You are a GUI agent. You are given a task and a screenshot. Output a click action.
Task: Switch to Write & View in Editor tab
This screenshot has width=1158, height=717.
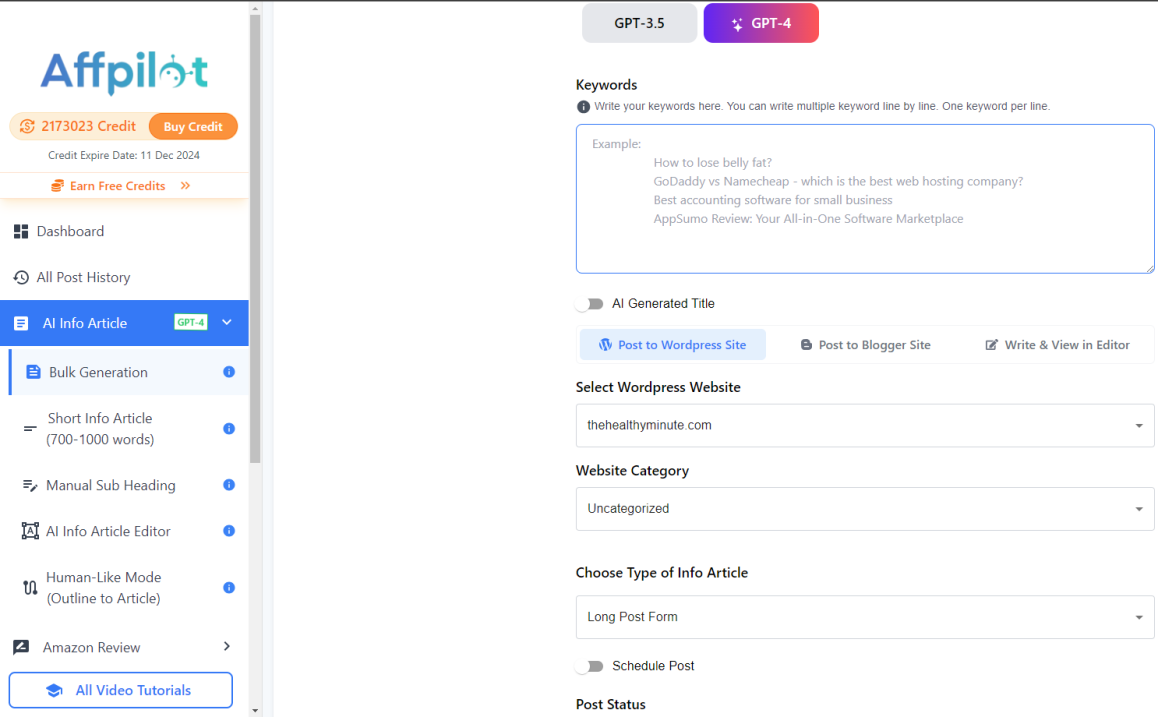1058,345
